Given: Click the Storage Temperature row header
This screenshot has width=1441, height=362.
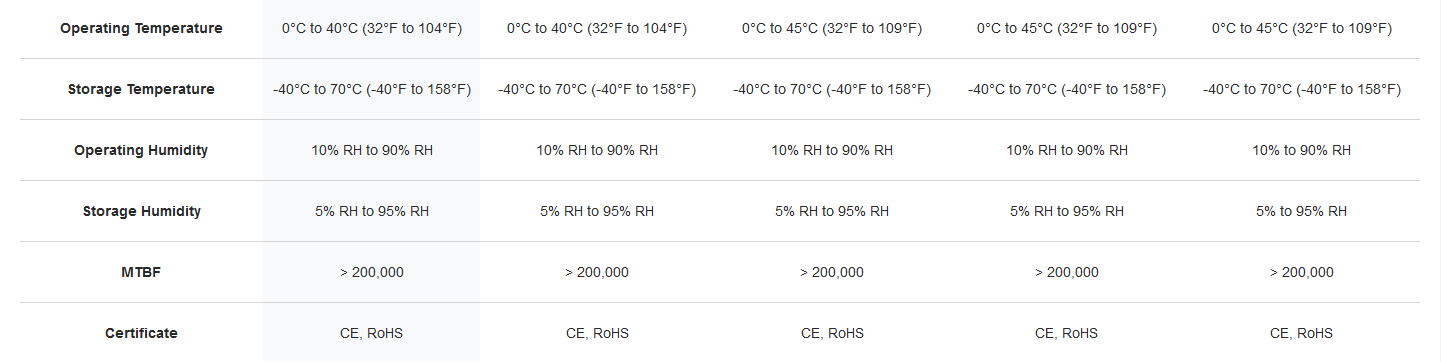Looking at the screenshot, I should coord(141,89).
